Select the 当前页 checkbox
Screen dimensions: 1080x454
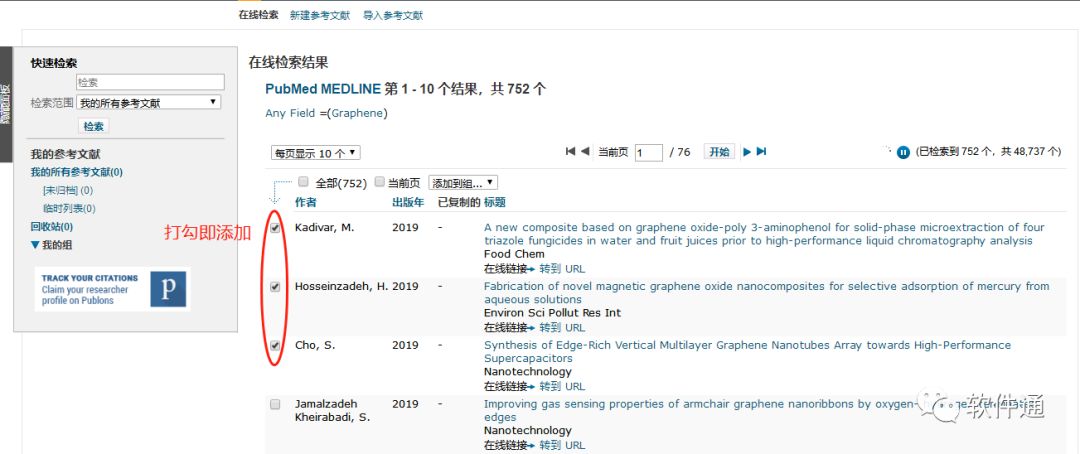pos(380,183)
